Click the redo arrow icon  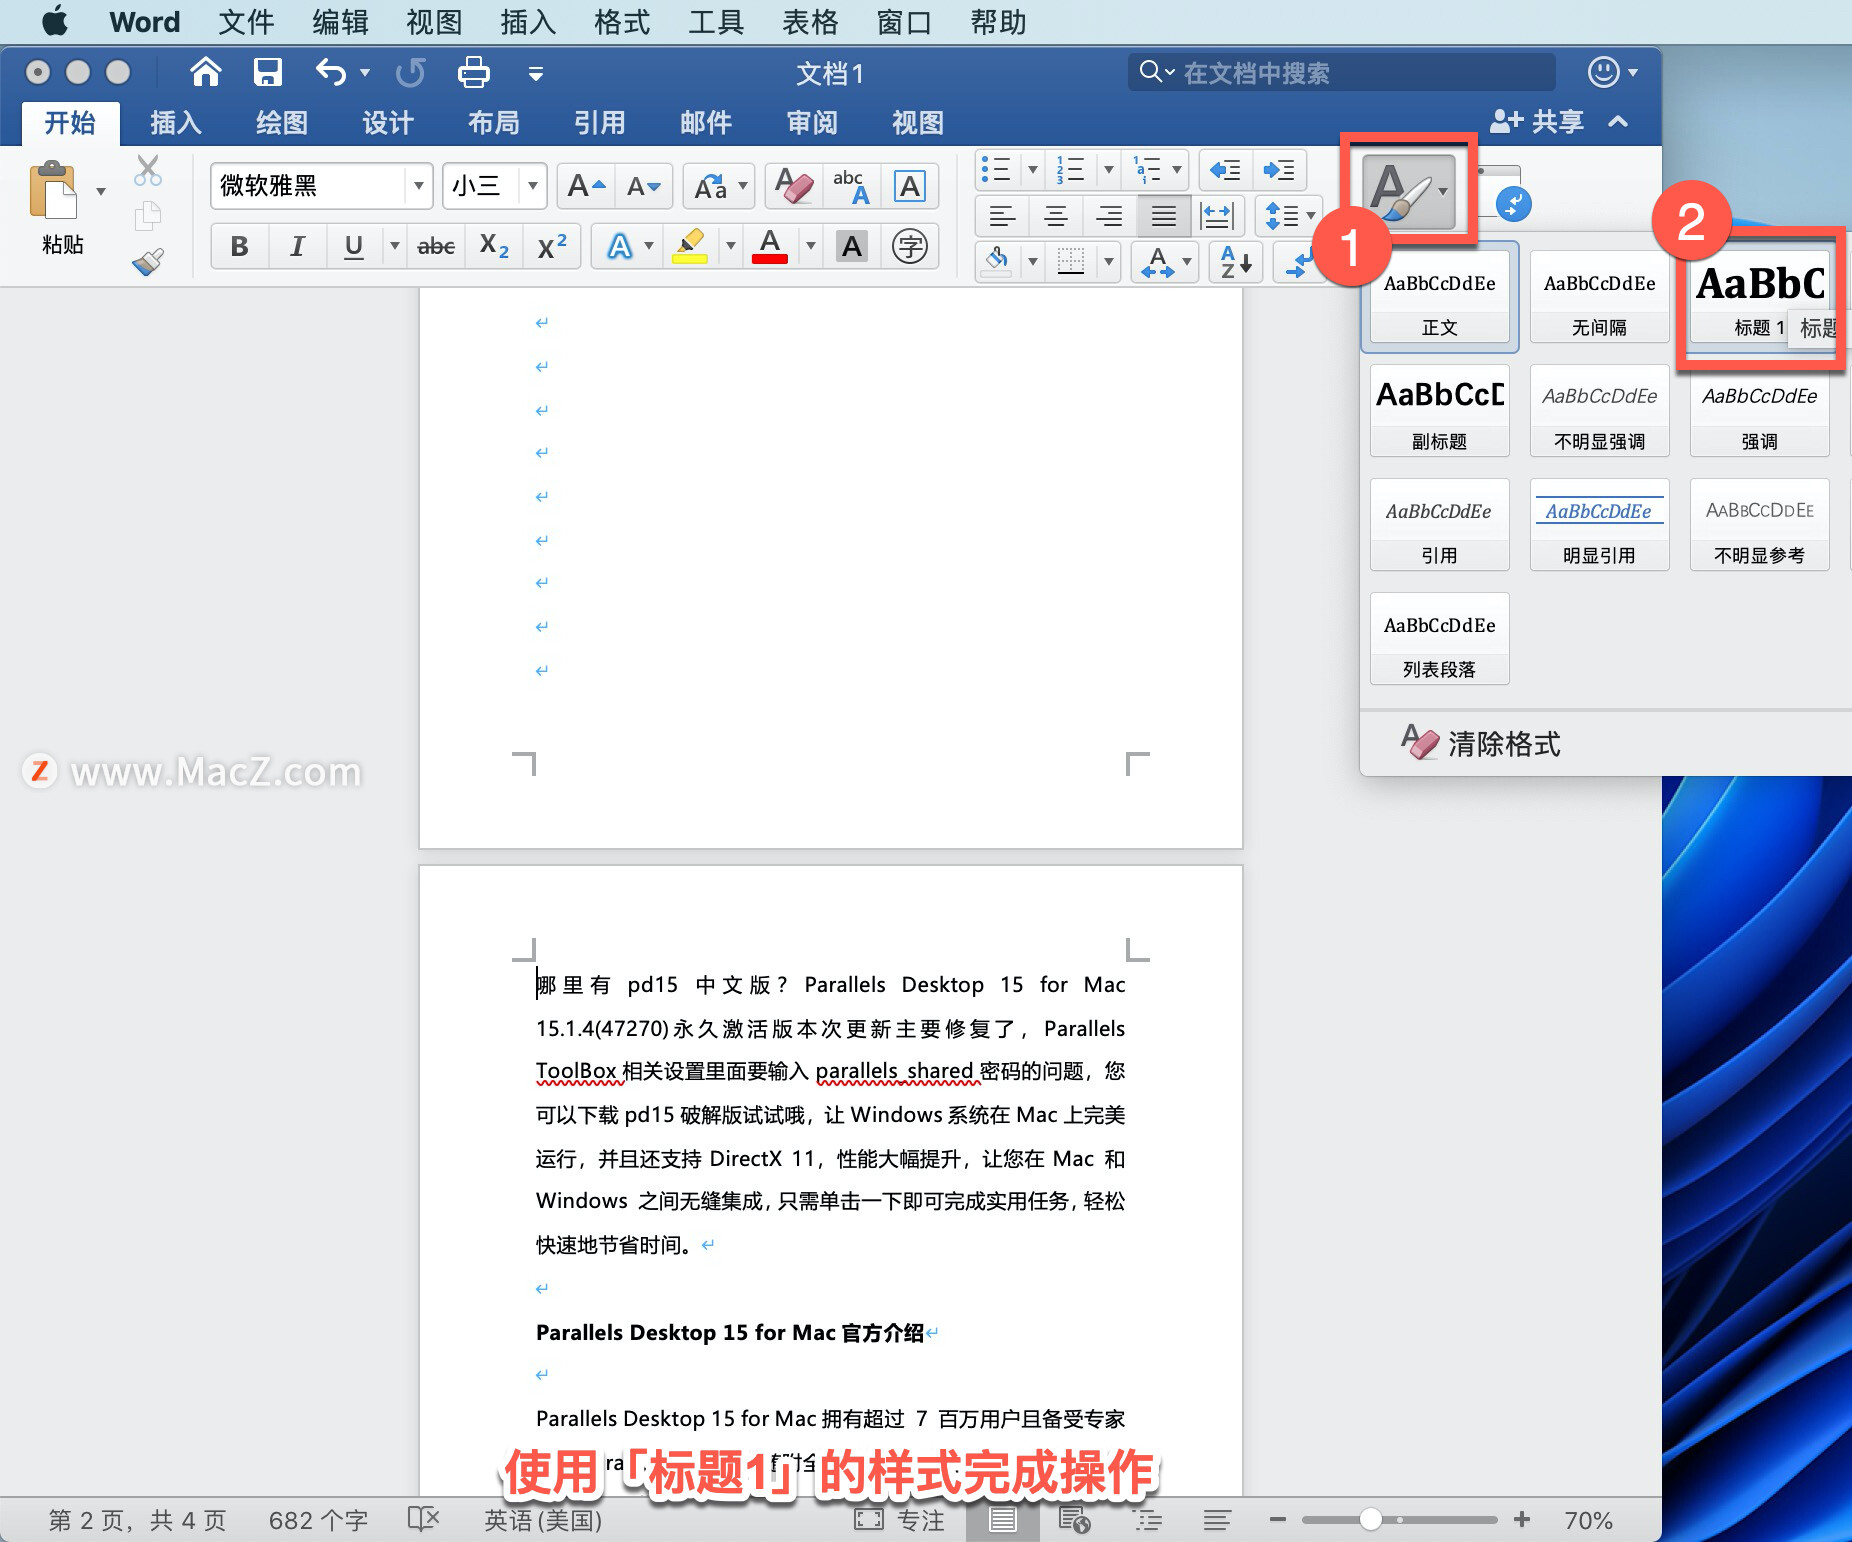pyautogui.click(x=410, y=72)
